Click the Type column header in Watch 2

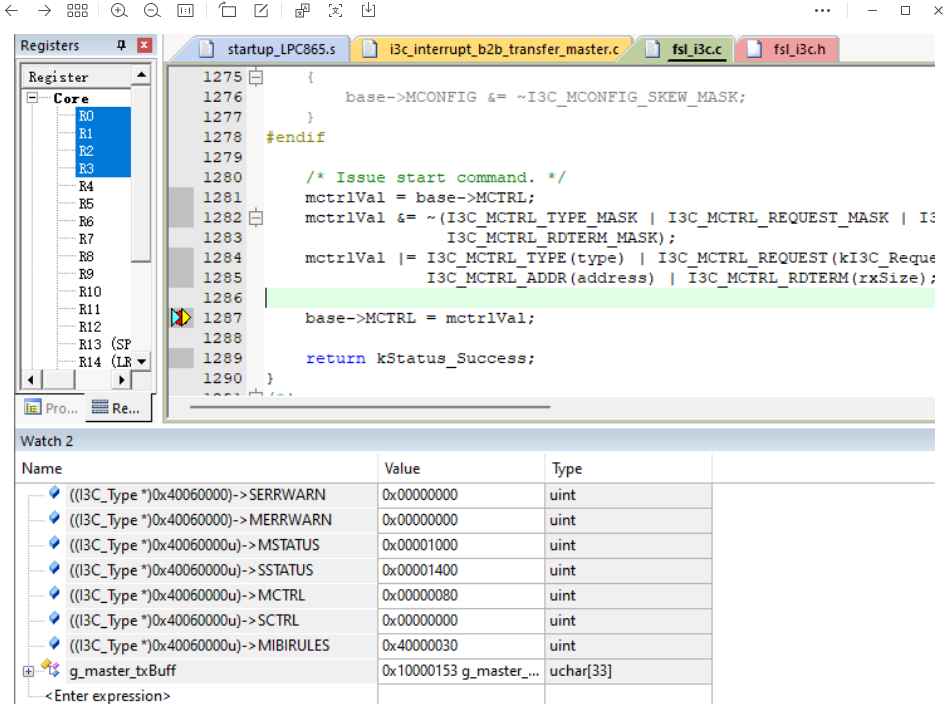point(628,468)
